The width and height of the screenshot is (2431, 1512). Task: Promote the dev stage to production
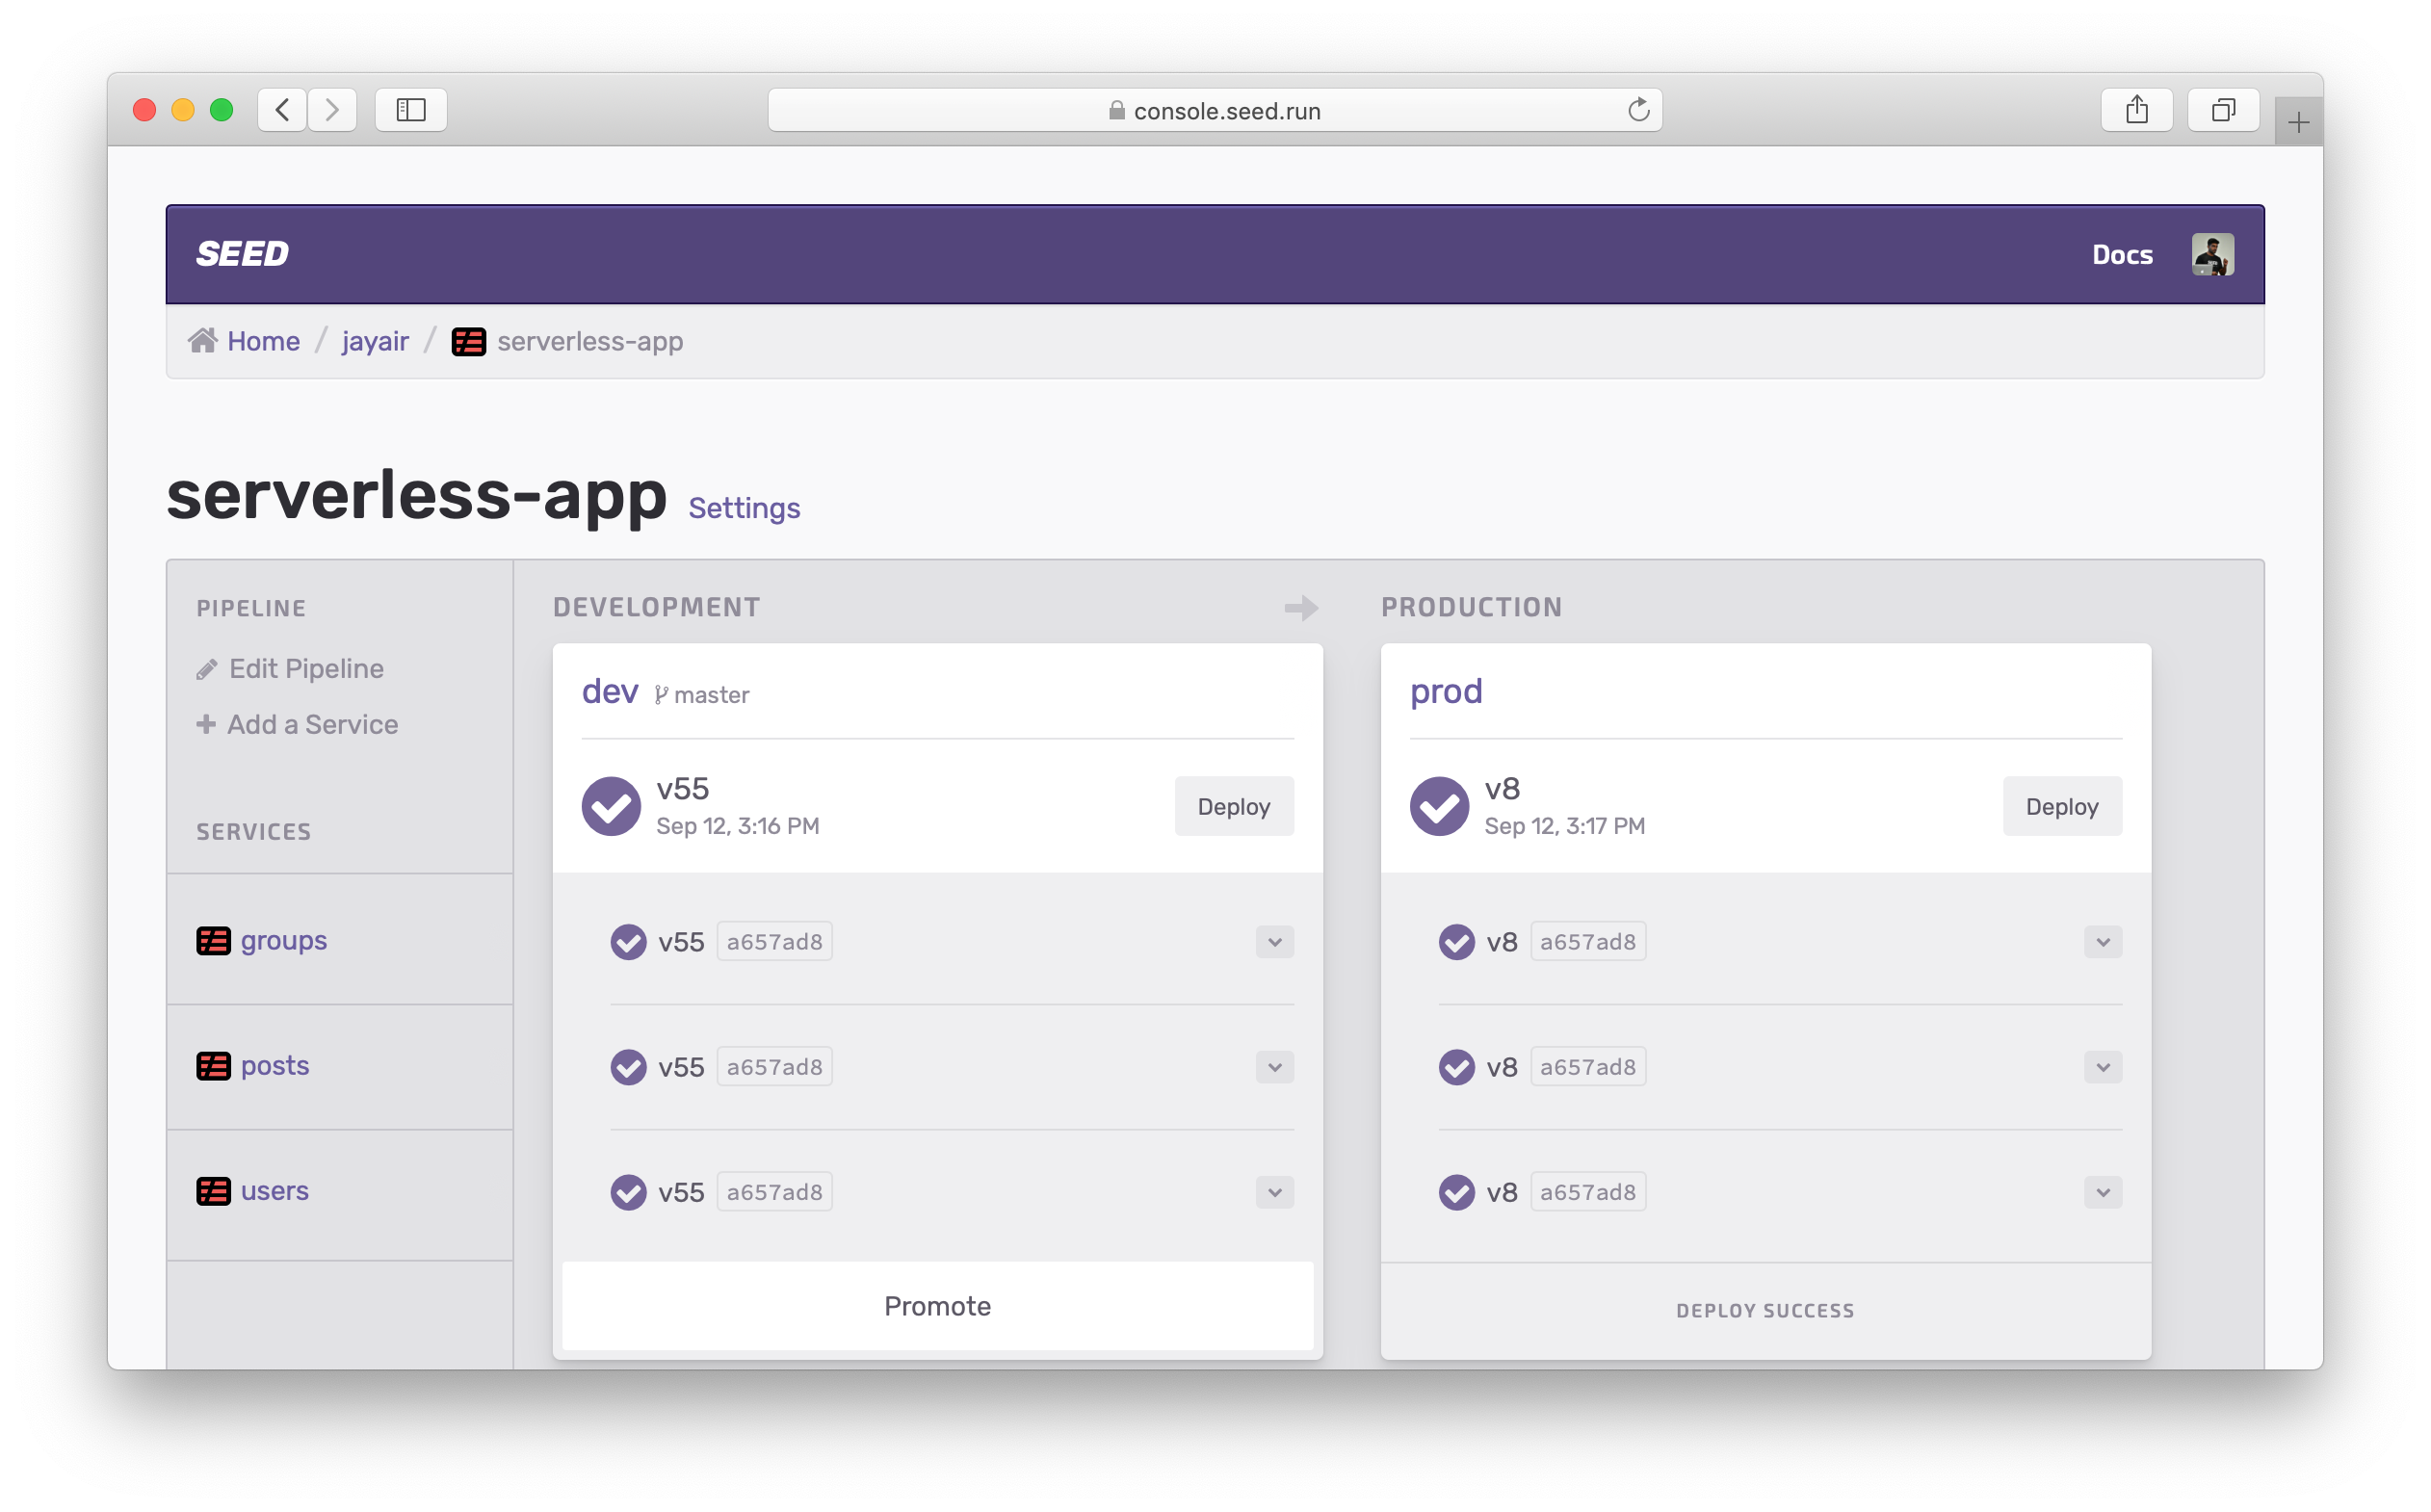click(x=937, y=1306)
